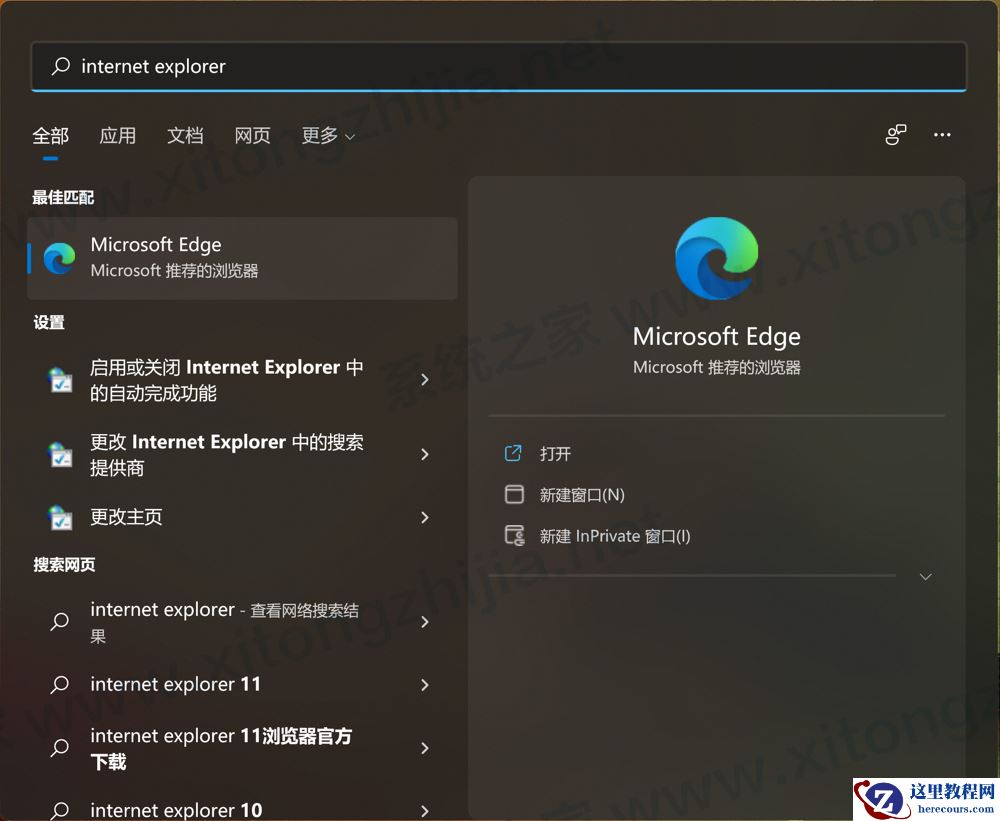Click the InPrivate window icon
Viewport: 1000px width, 821px height.
pyautogui.click(x=514, y=535)
